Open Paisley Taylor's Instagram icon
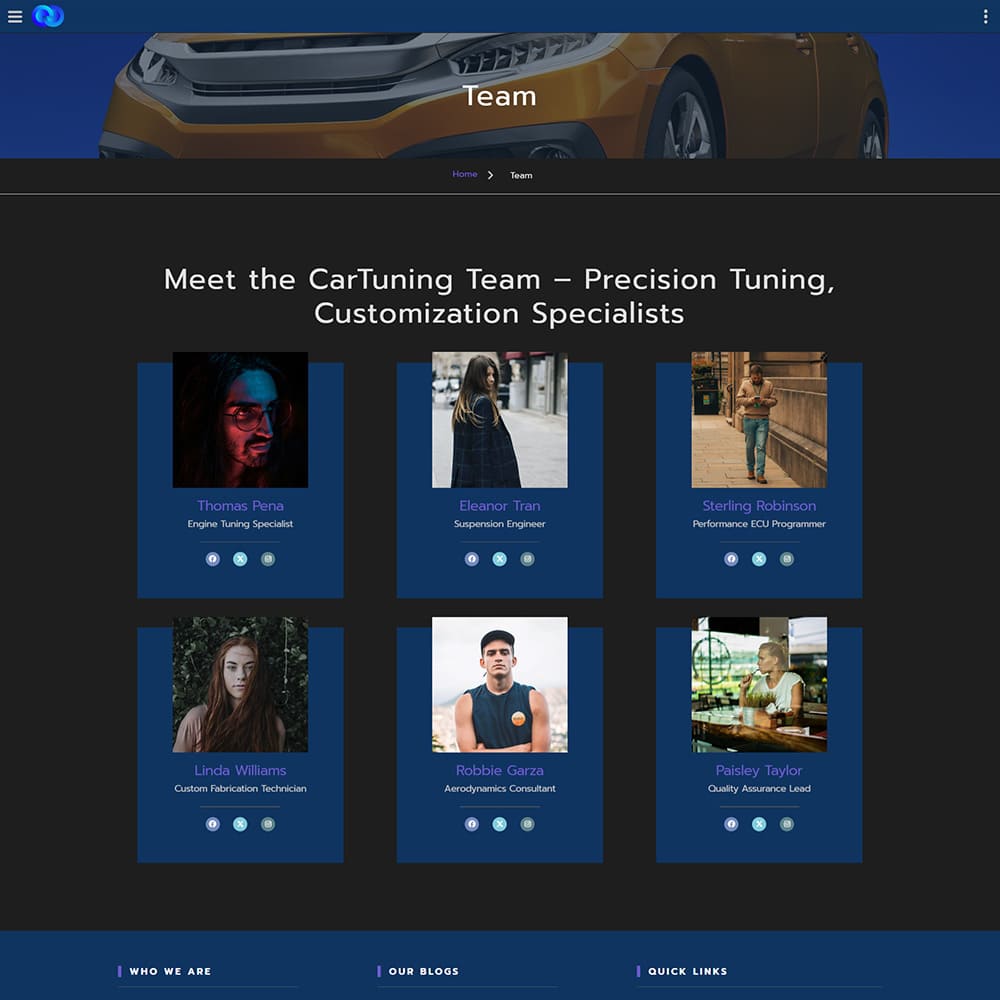The image size is (1000, 1000). pos(787,824)
